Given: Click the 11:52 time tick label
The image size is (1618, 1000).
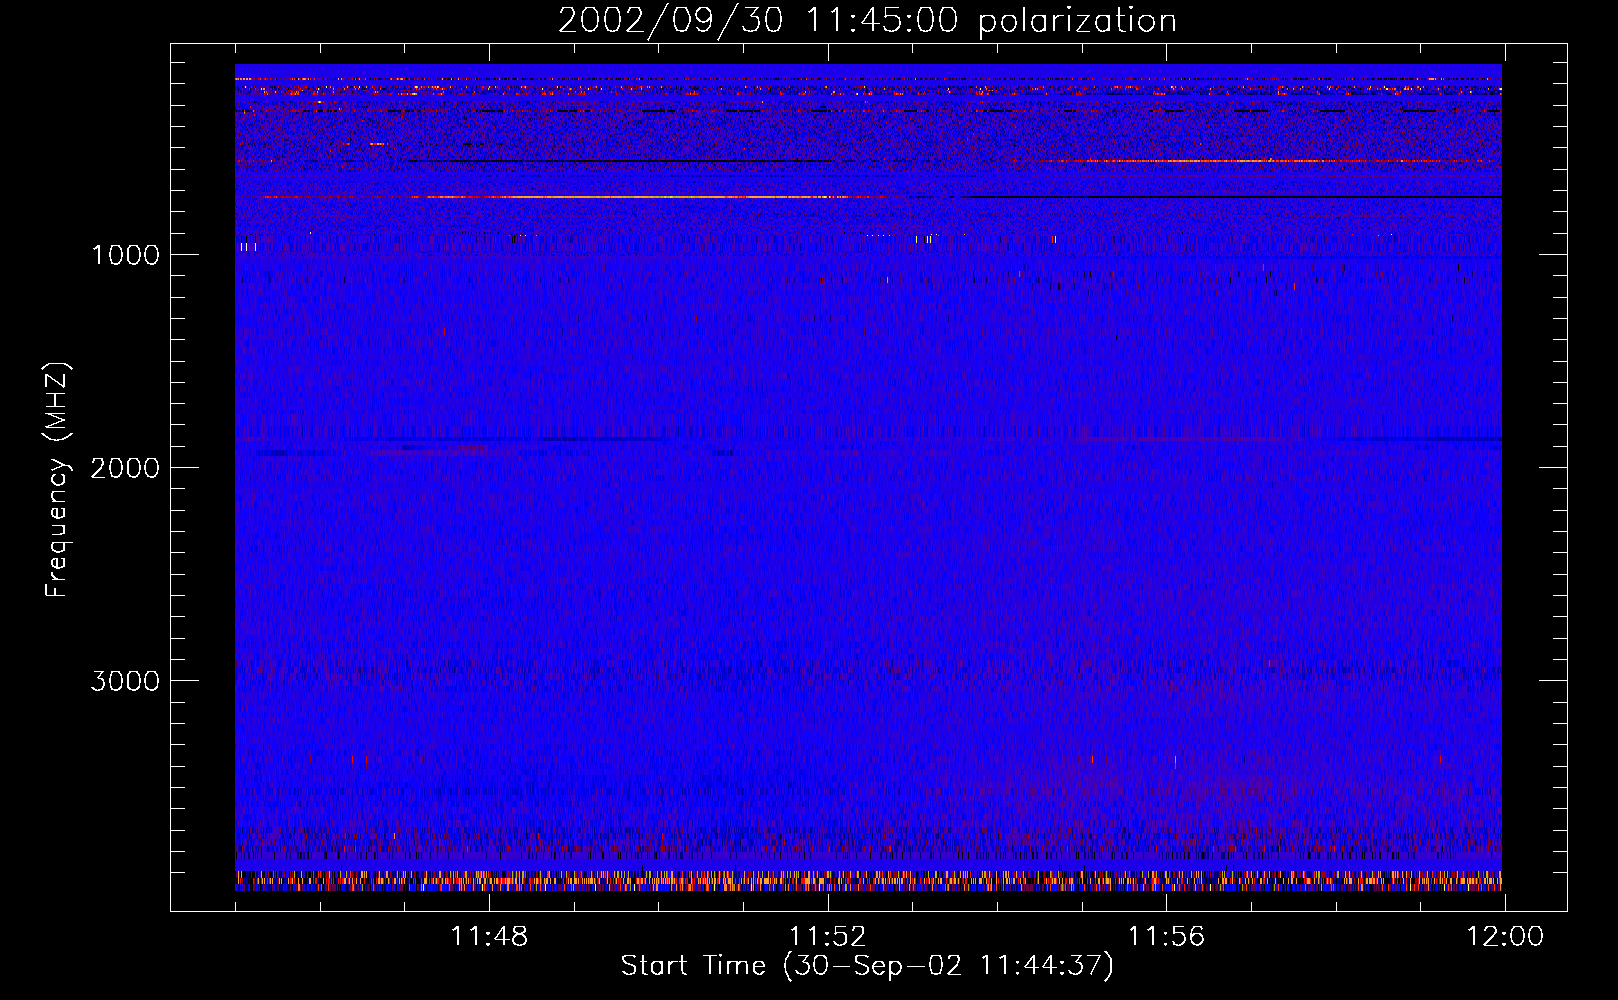Looking at the screenshot, I should (x=827, y=937).
